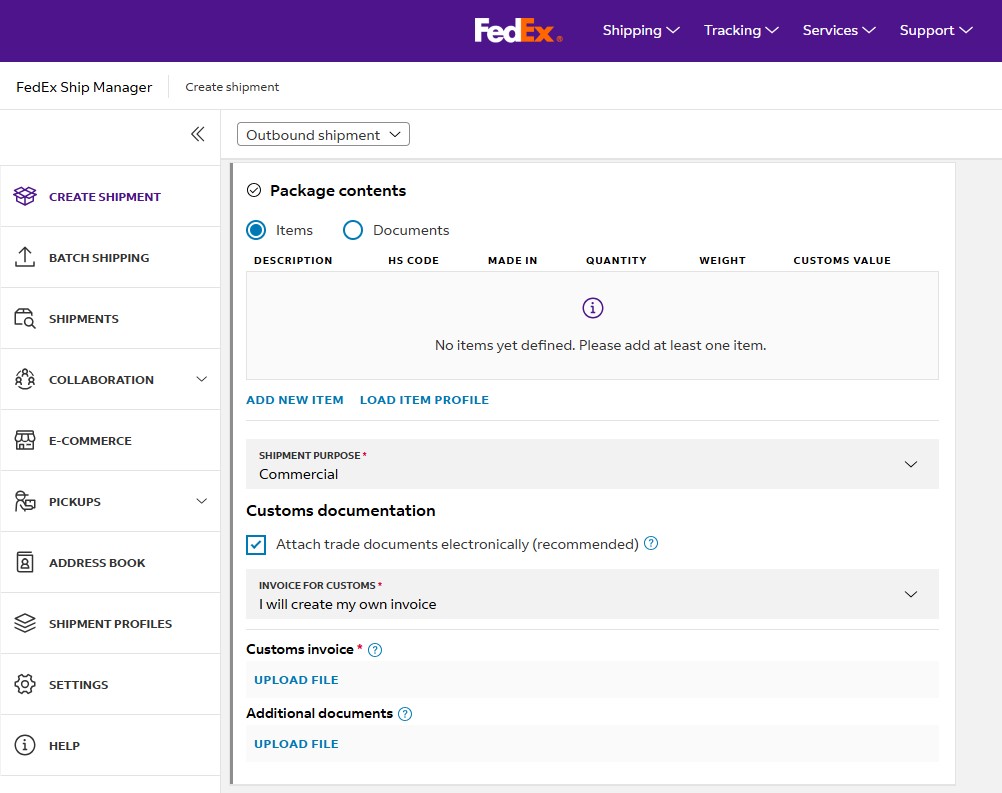Go to Create Shipment in sidebar

tap(111, 196)
